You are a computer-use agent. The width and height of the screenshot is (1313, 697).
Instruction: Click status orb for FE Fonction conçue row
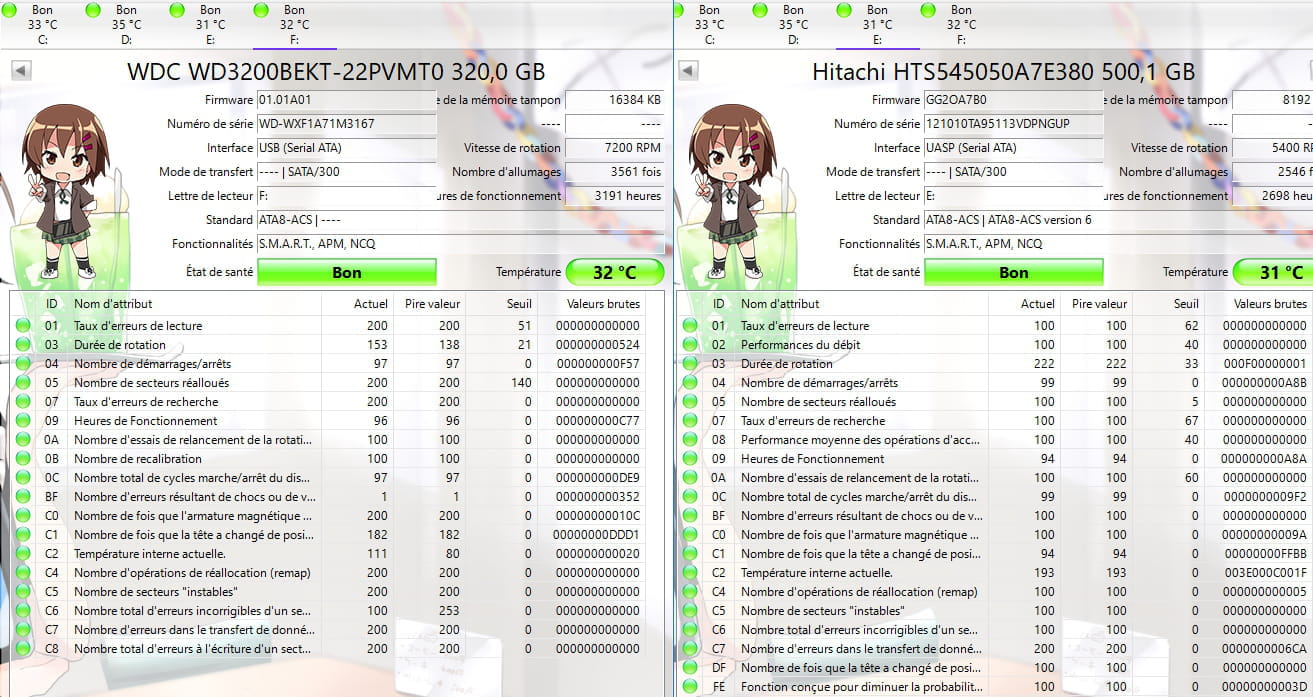click(690, 687)
